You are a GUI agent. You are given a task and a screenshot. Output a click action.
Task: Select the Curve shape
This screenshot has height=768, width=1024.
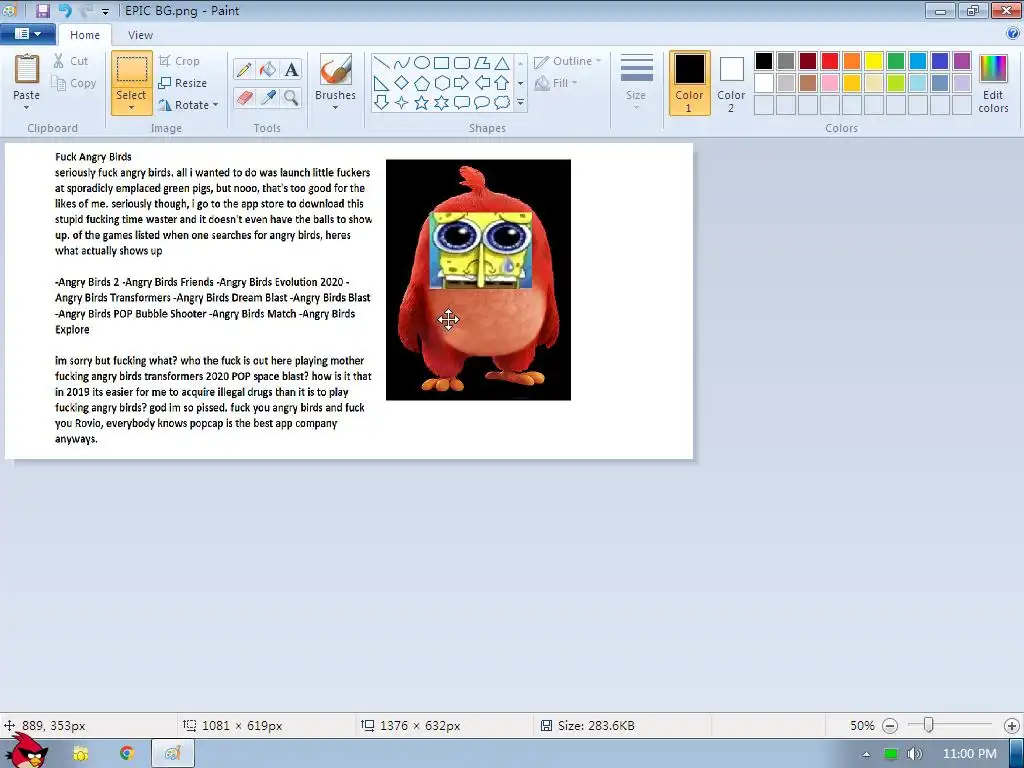(402, 63)
